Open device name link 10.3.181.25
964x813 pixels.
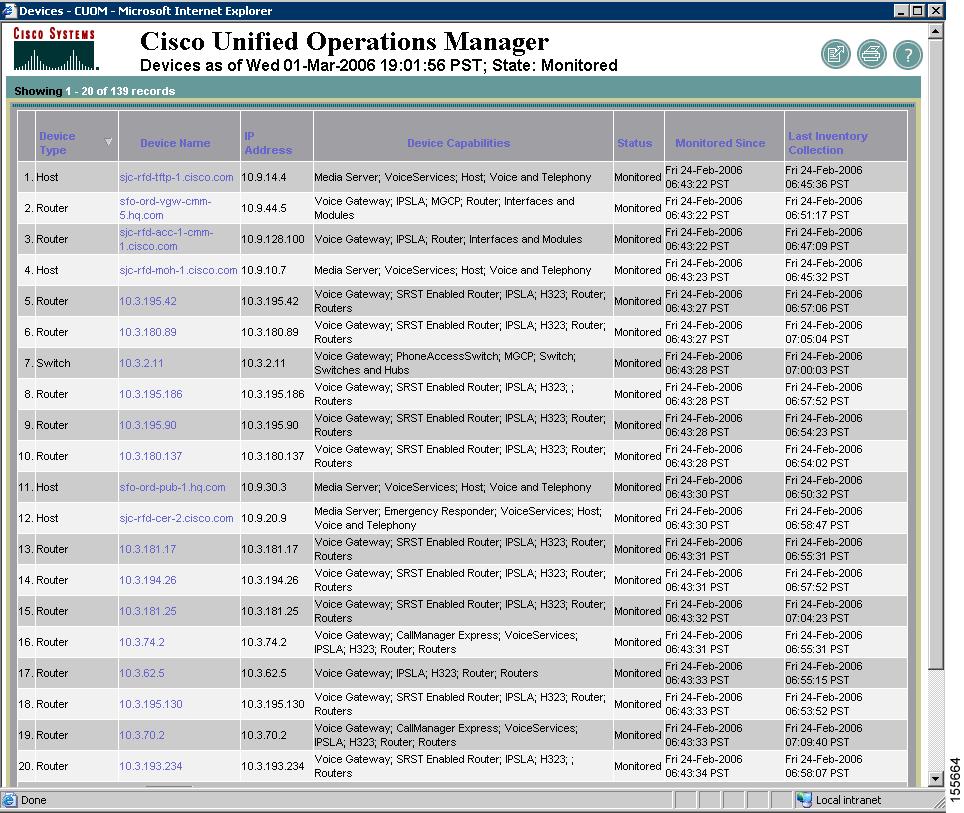click(148, 611)
